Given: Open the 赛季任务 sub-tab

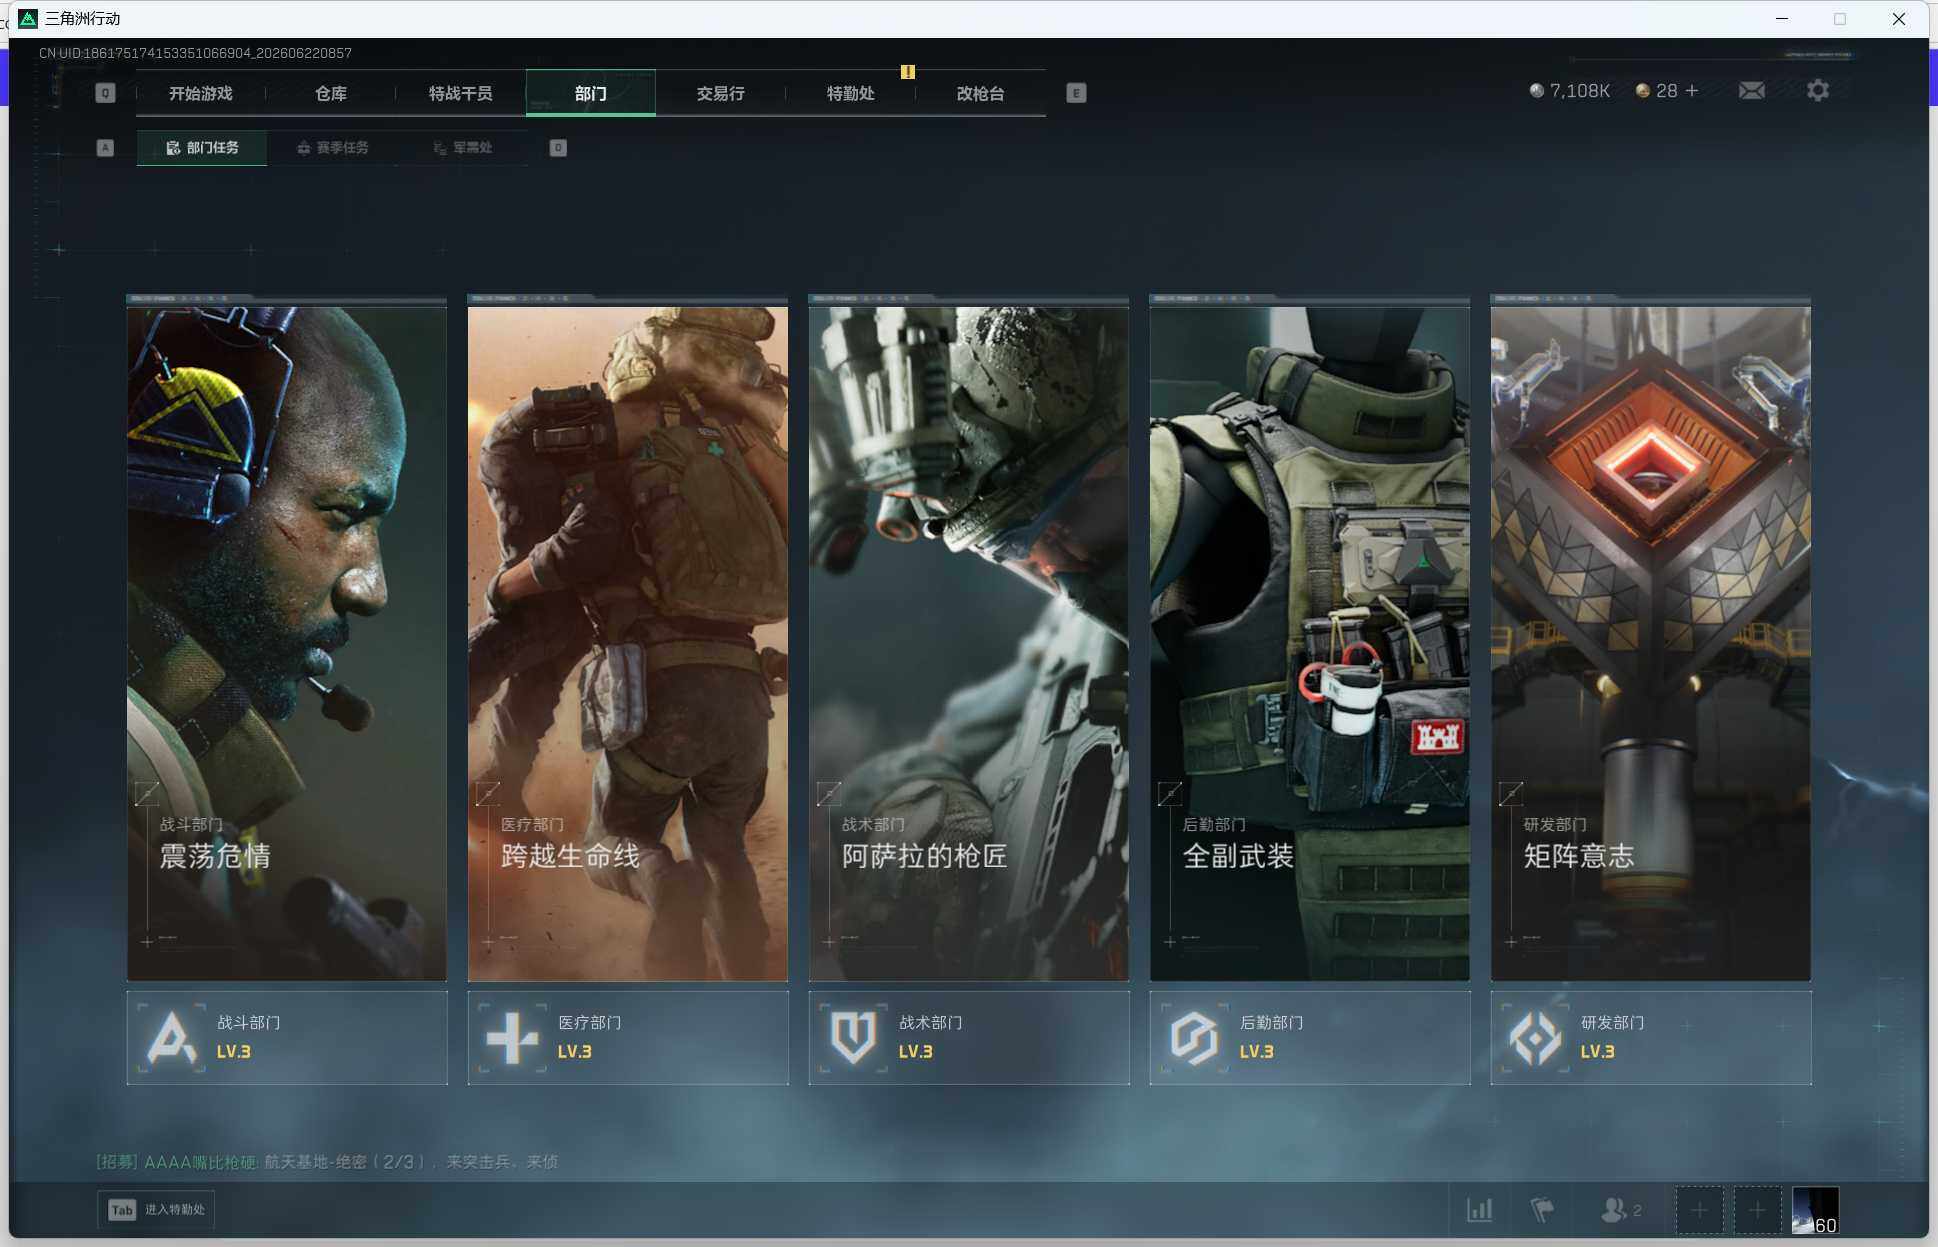Looking at the screenshot, I should pyautogui.click(x=332, y=148).
